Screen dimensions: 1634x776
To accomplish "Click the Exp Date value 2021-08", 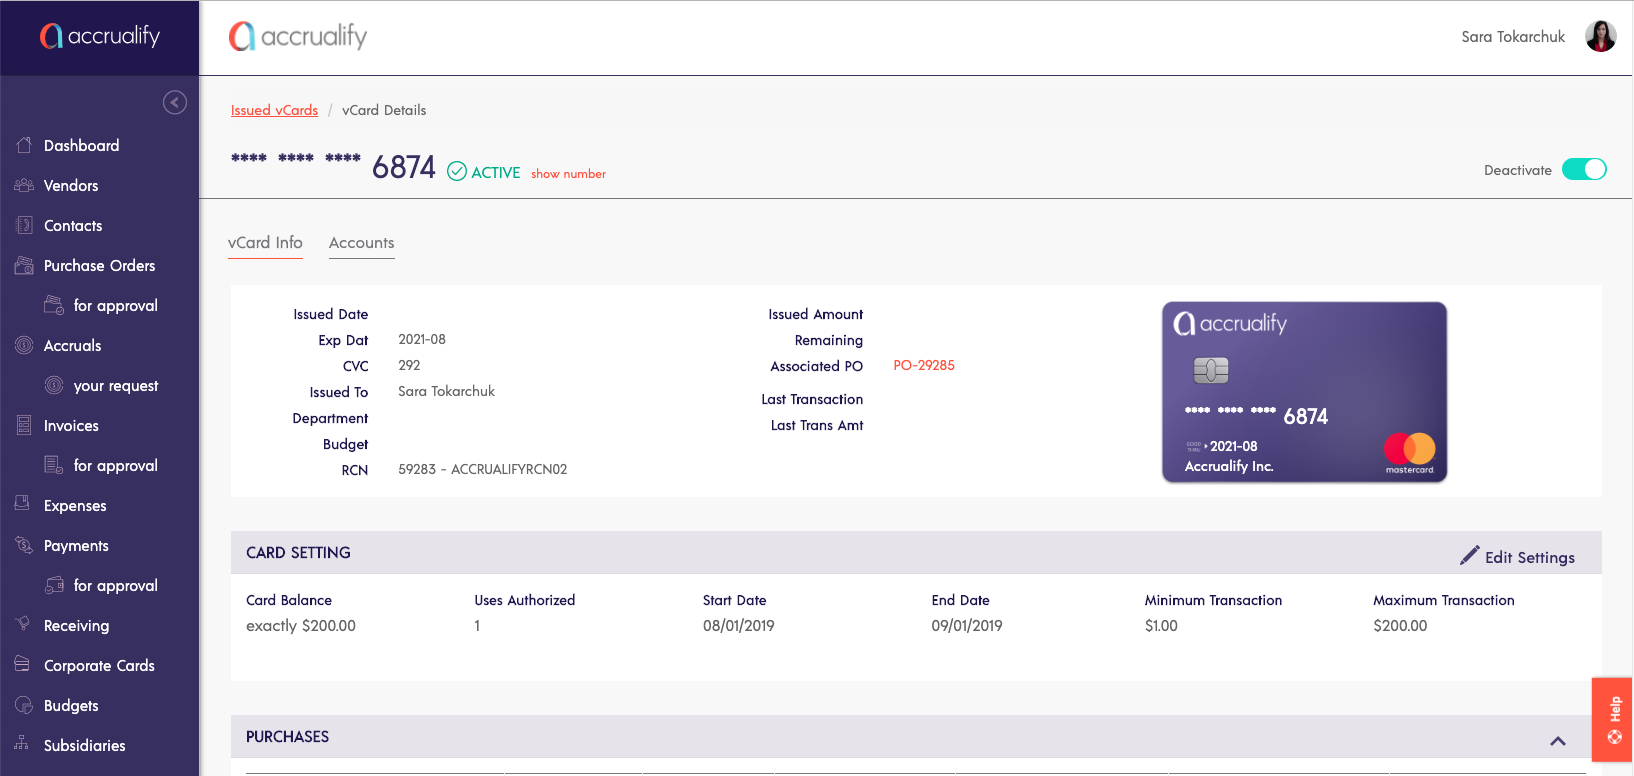I will [422, 339].
